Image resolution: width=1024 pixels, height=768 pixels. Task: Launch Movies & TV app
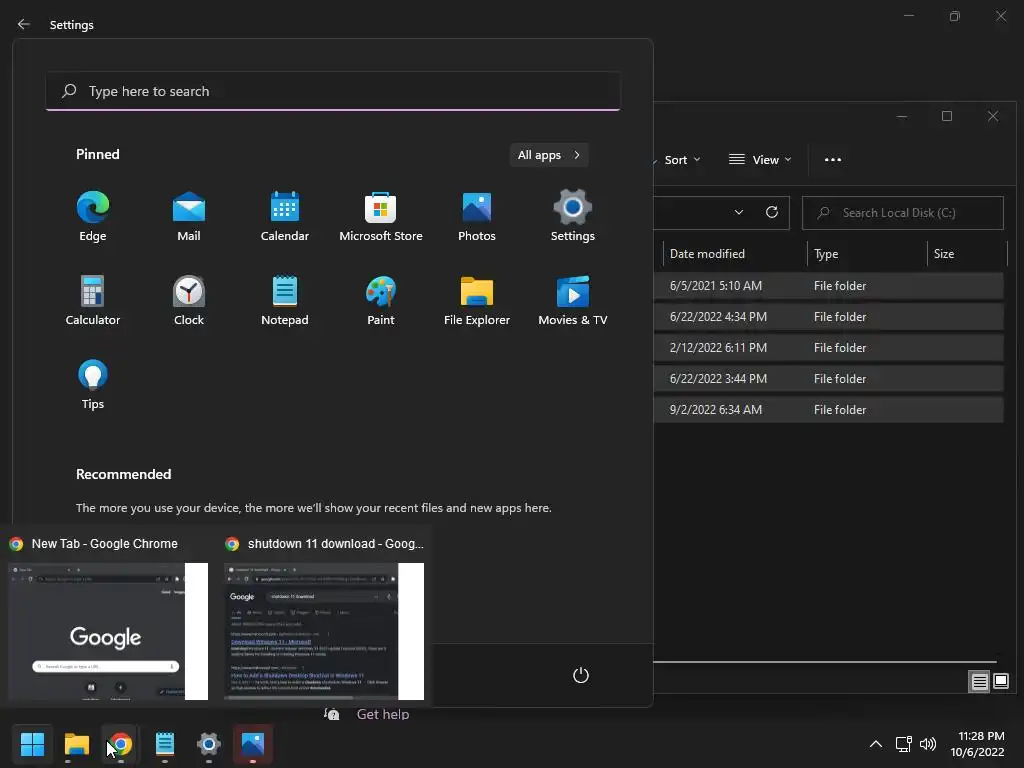pyautogui.click(x=573, y=300)
